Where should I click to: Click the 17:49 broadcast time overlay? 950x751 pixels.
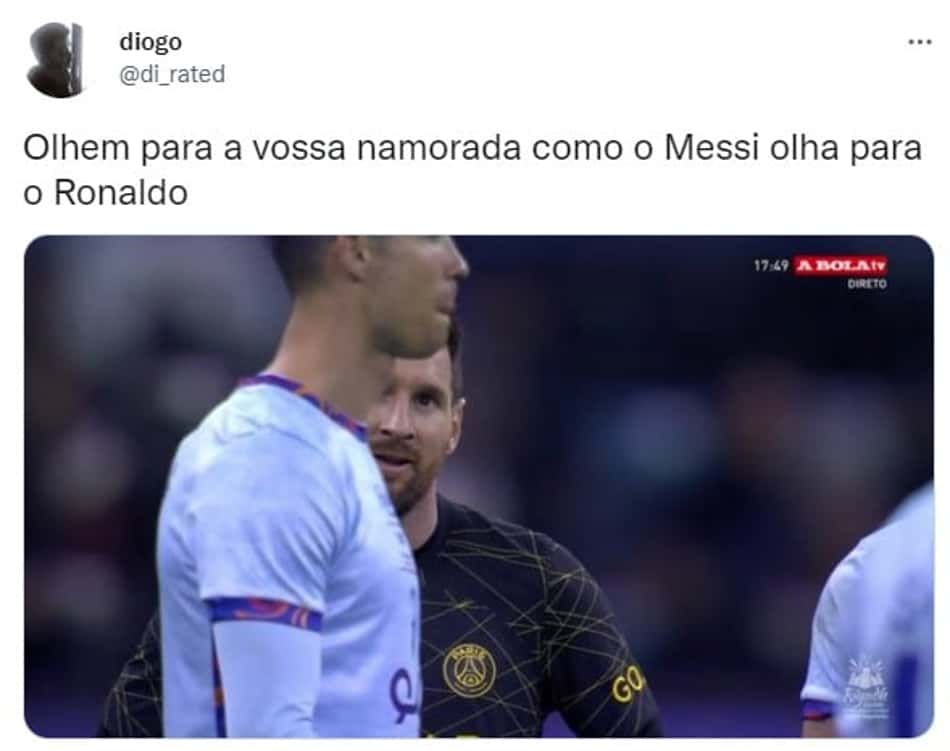point(771,265)
